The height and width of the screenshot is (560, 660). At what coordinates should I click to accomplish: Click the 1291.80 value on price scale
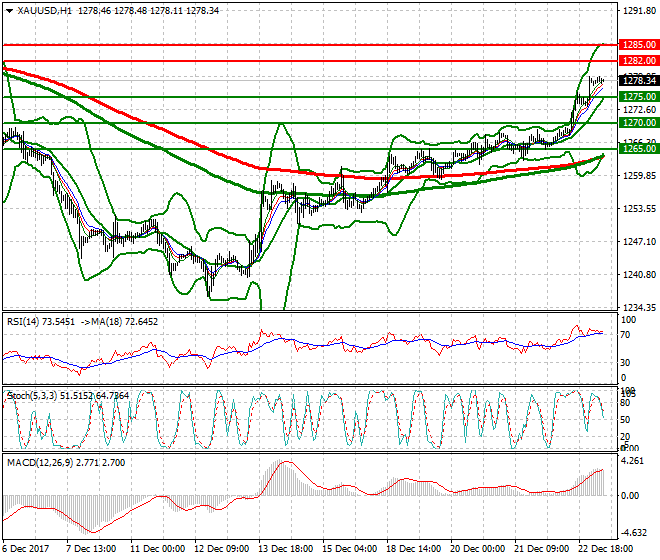click(637, 12)
